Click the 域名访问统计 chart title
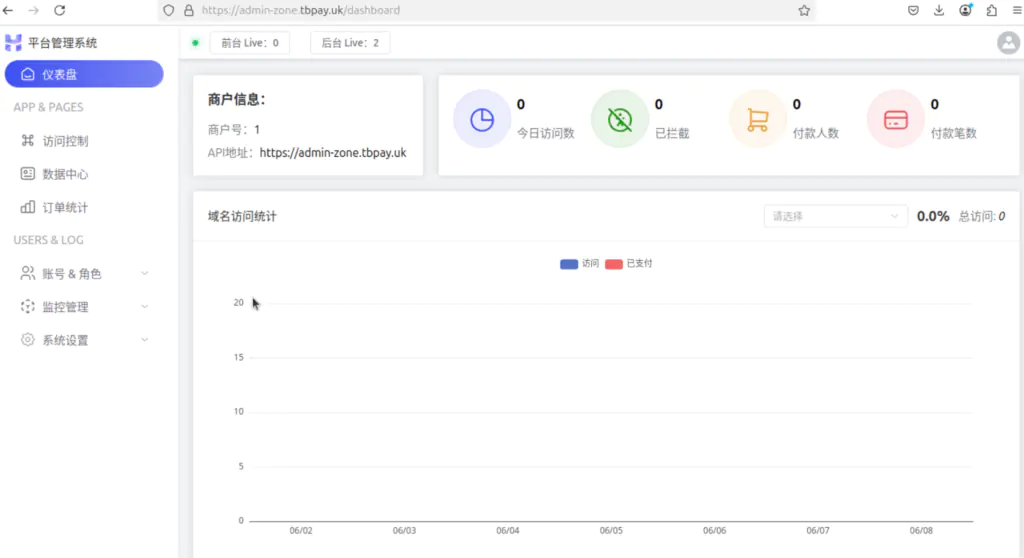Image resolution: width=1024 pixels, height=558 pixels. click(x=242, y=216)
